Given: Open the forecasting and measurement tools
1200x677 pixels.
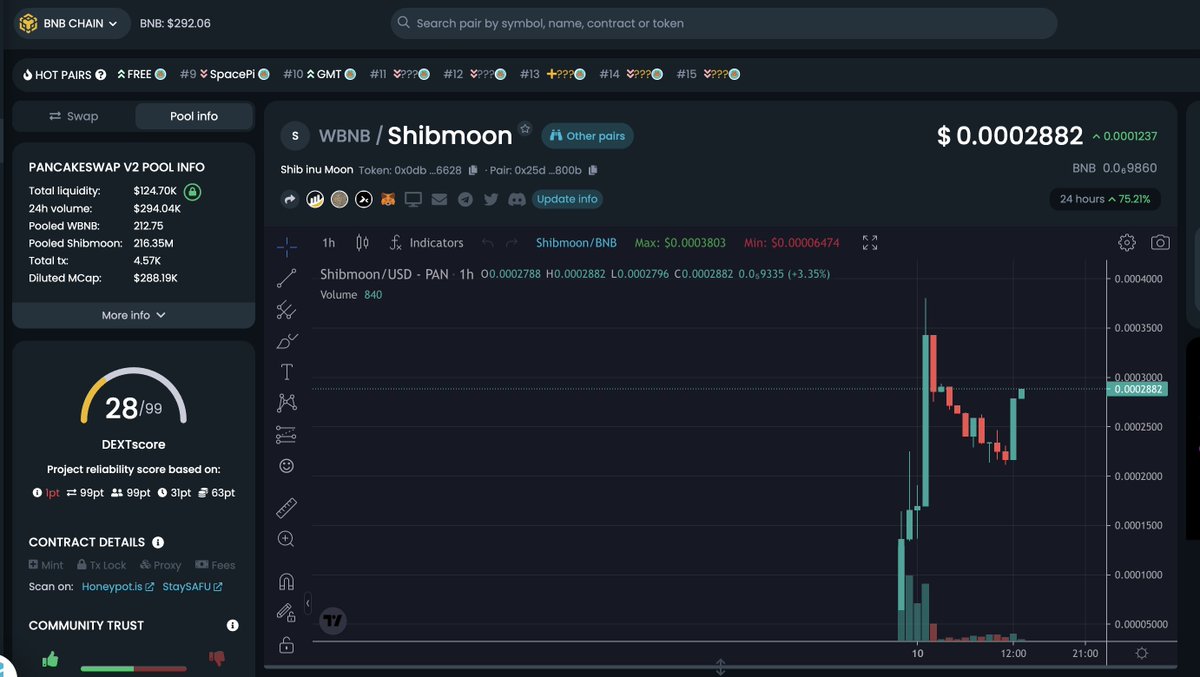Looking at the screenshot, I should [x=286, y=435].
